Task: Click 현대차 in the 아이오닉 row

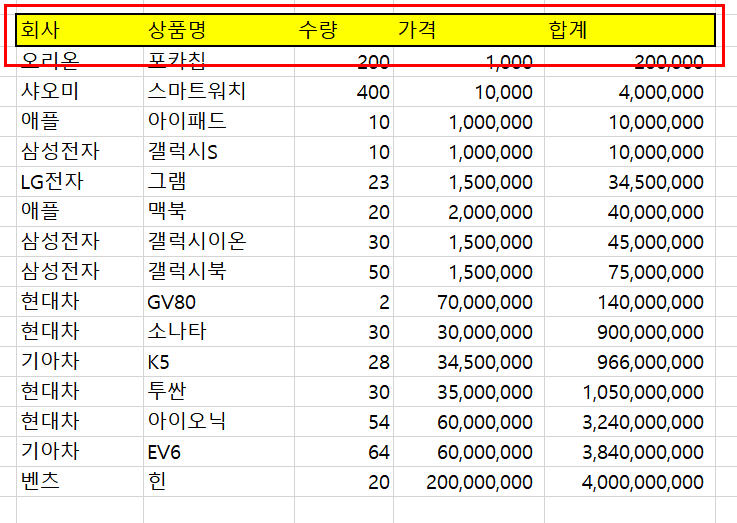Action: [x=80, y=422]
